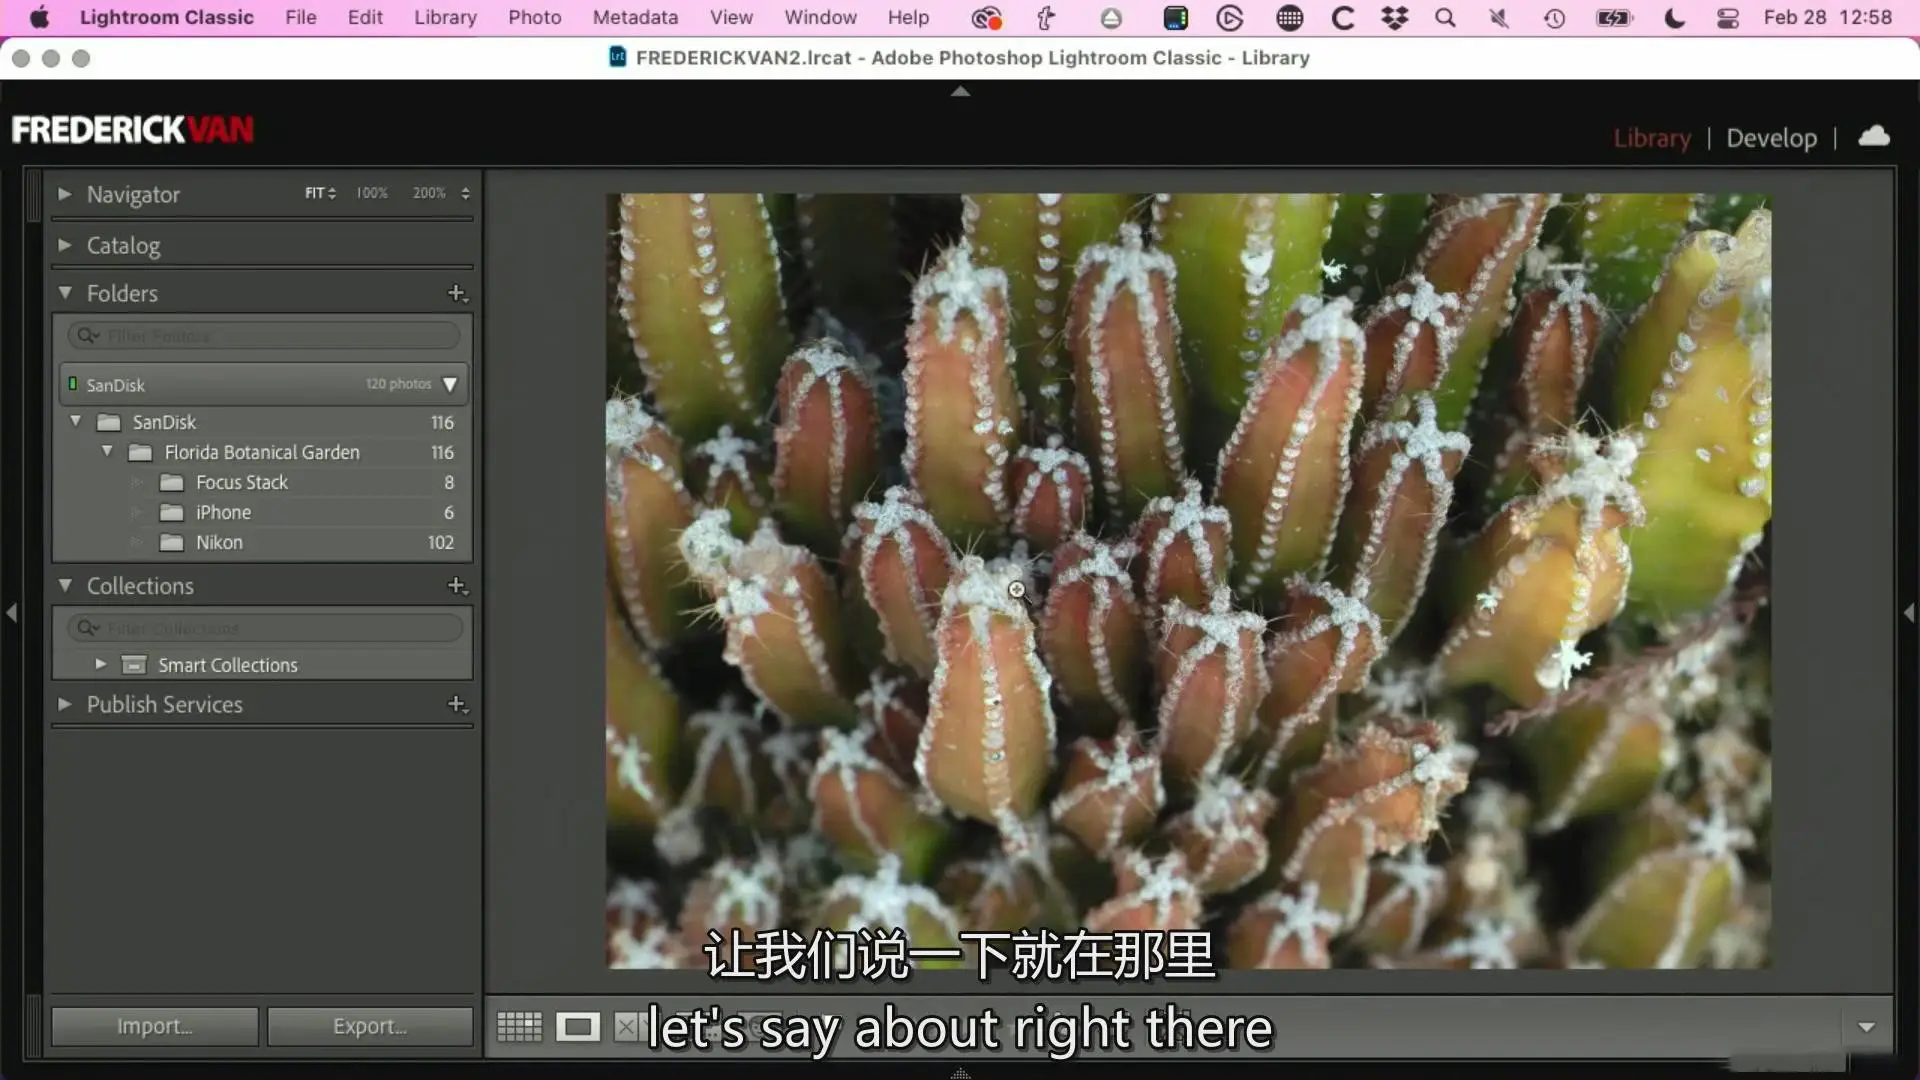Open the Window menu
This screenshot has height=1080, width=1920.
click(x=820, y=17)
